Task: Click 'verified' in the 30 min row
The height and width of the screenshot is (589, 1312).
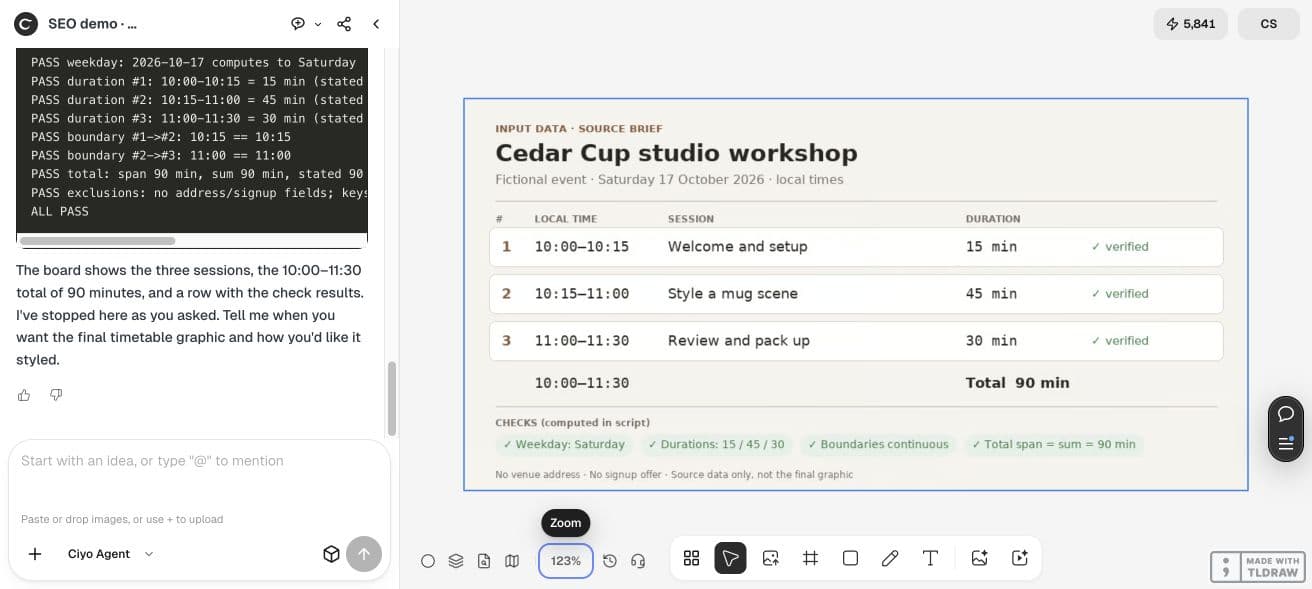Action: coord(1120,341)
